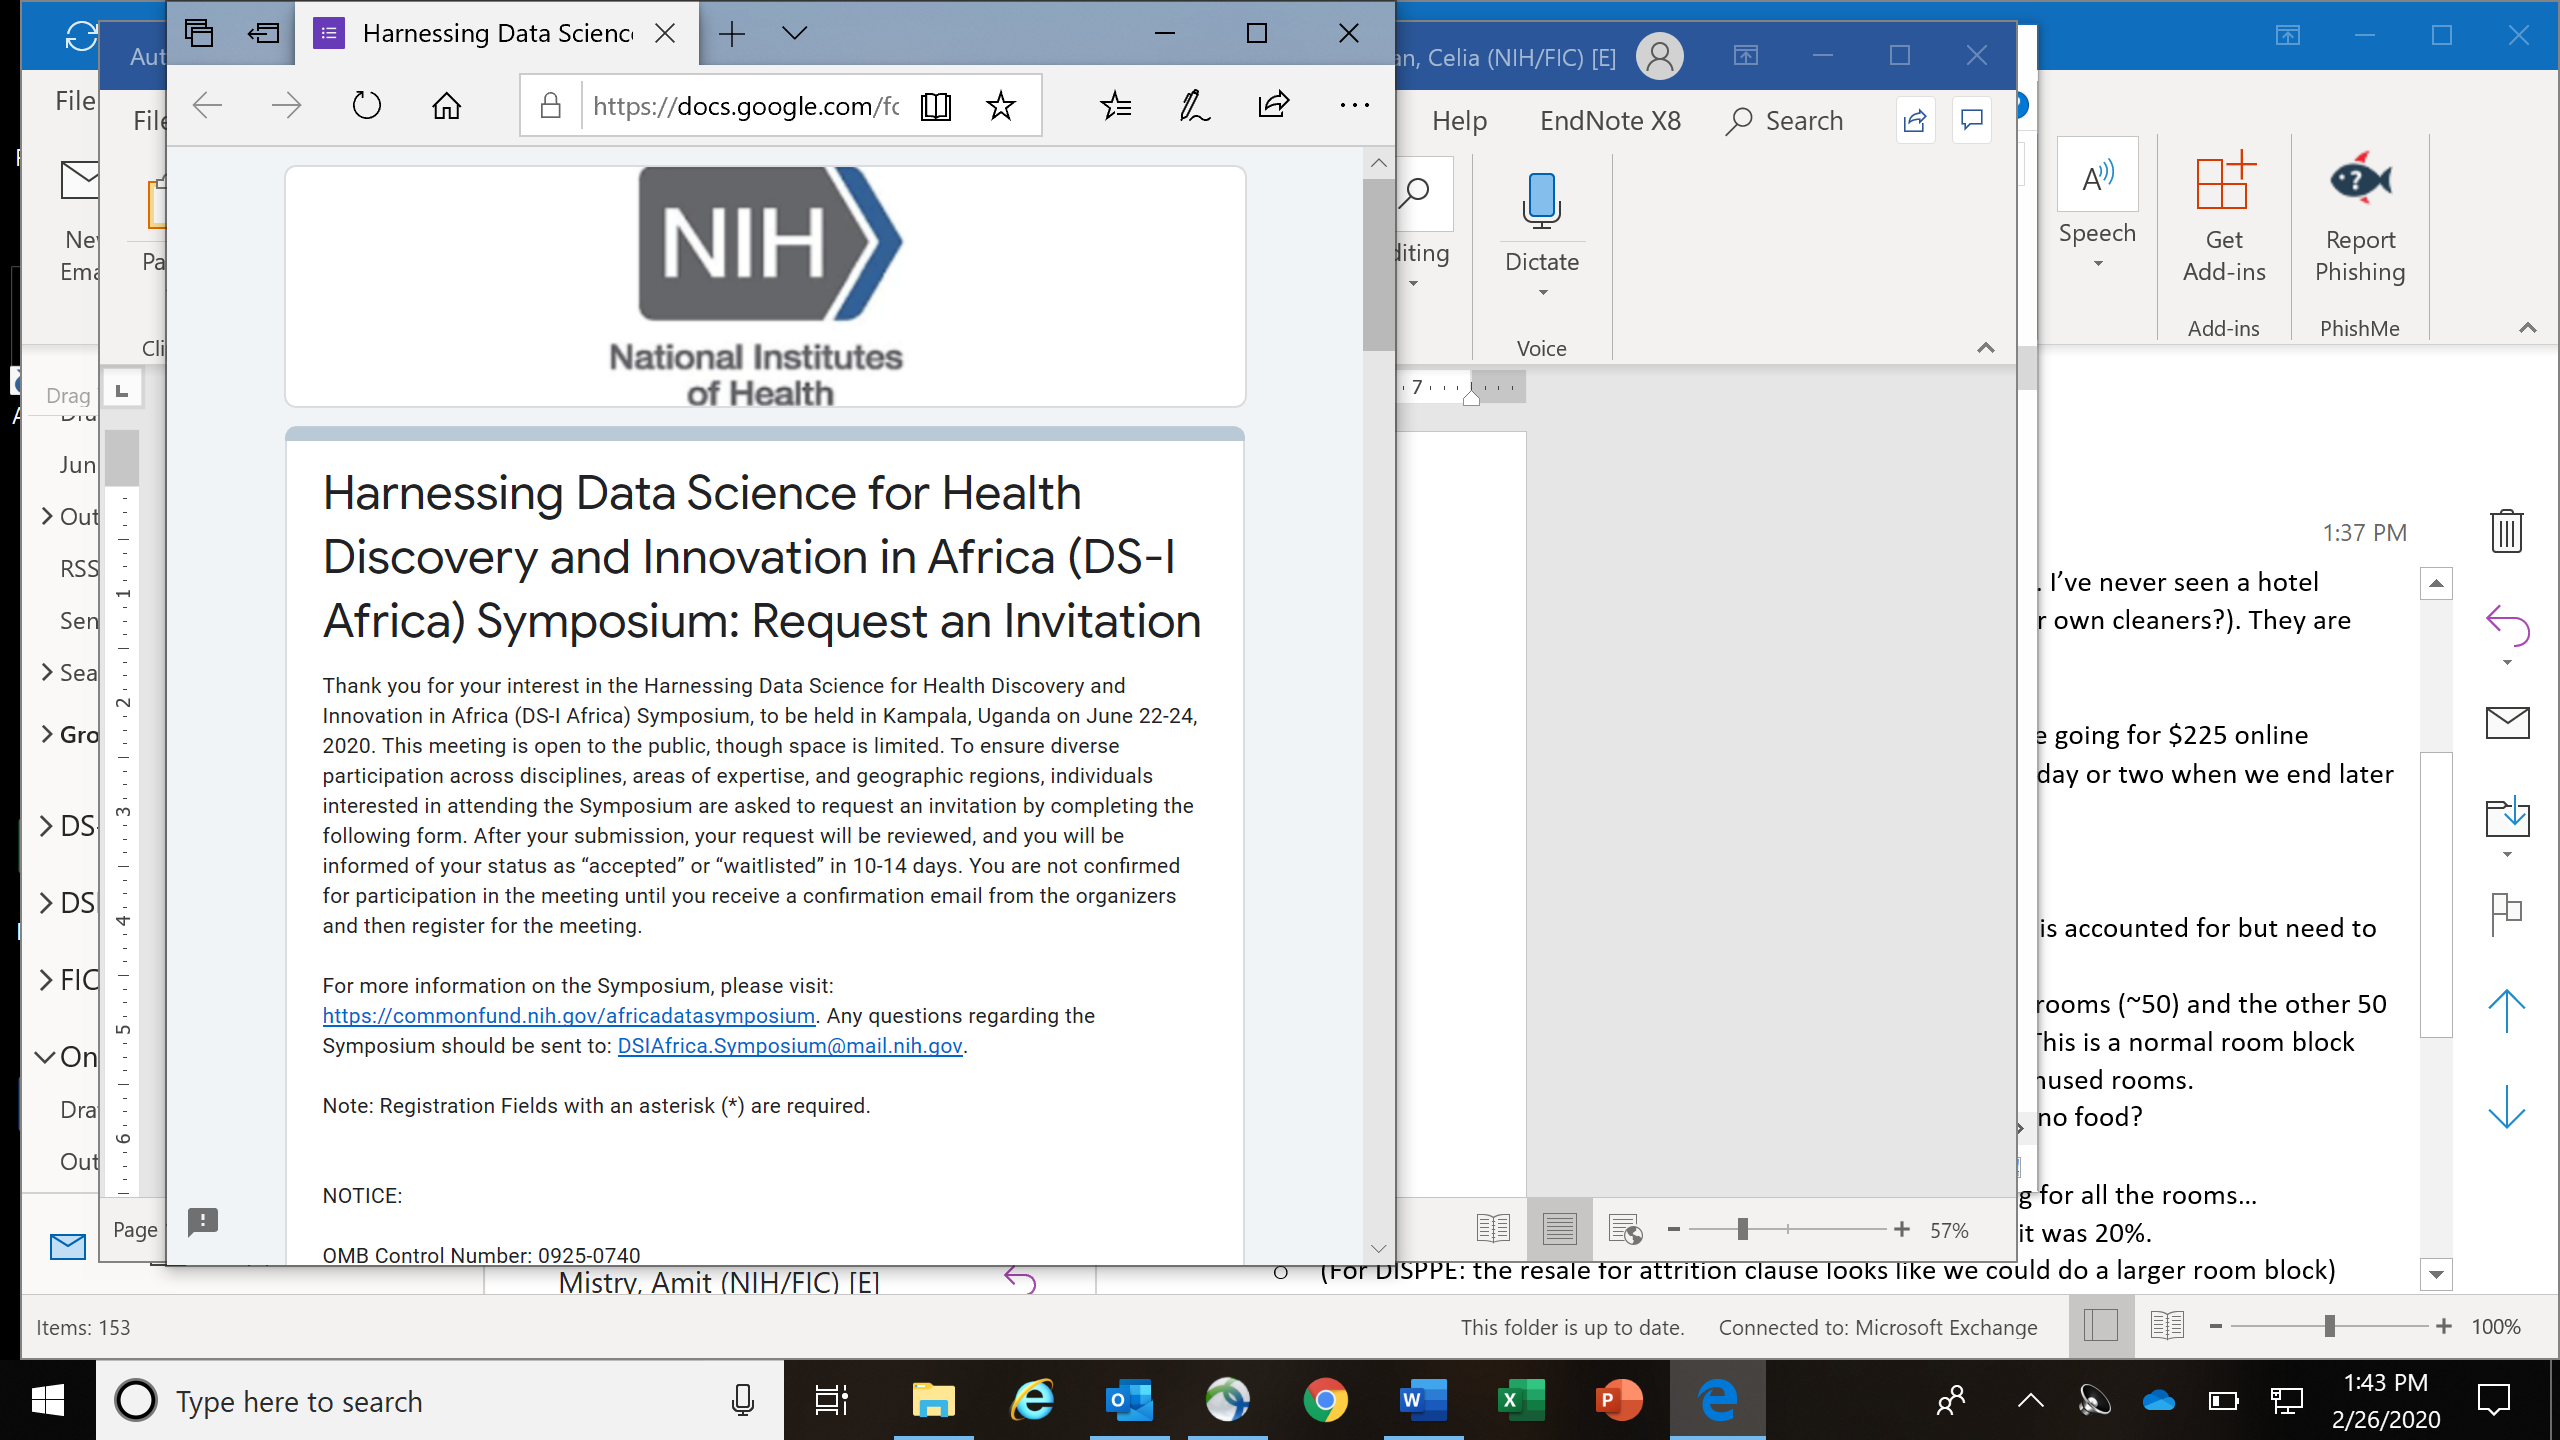Click the delete trash icon in Outlook message pane
2560x1440 pixels.
click(2506, 530)
